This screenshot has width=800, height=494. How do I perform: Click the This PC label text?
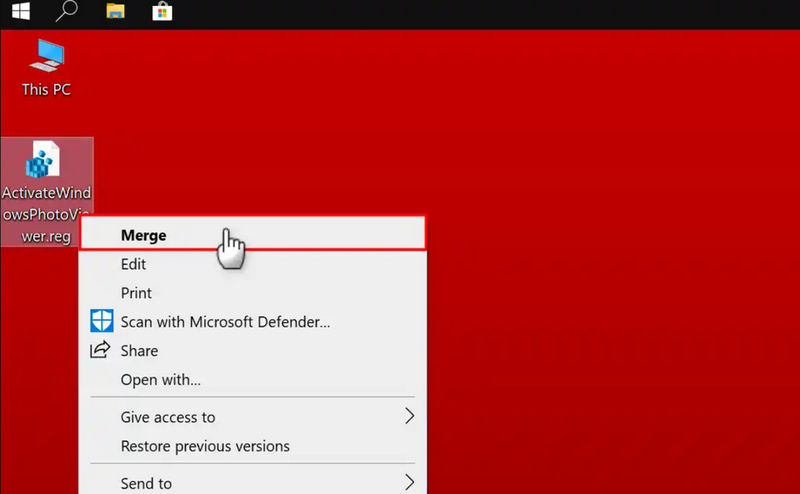click(x=46, y=89)
